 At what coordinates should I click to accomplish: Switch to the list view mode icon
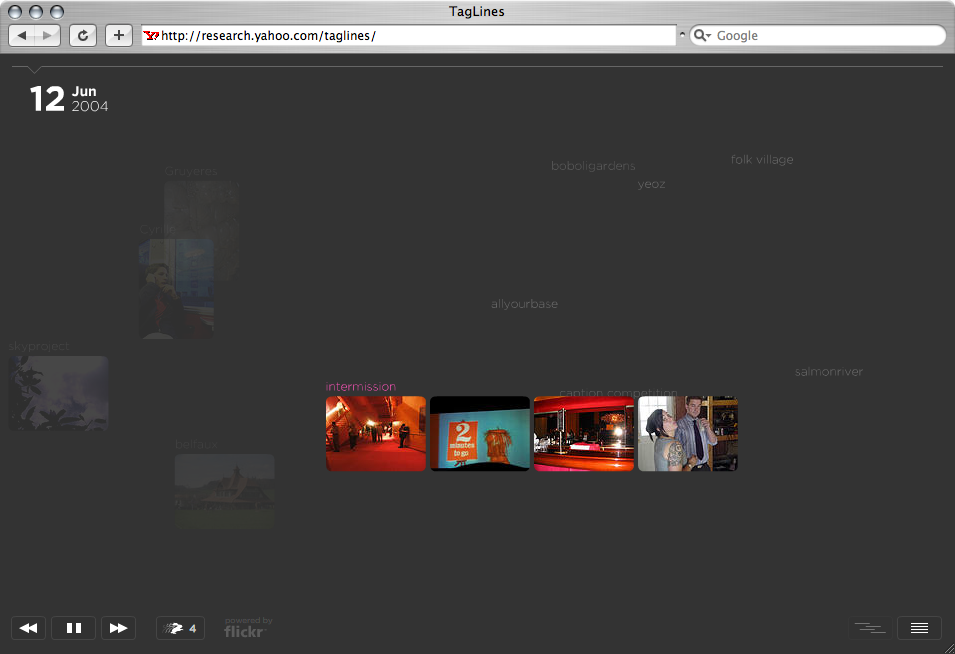pos(919,628)
